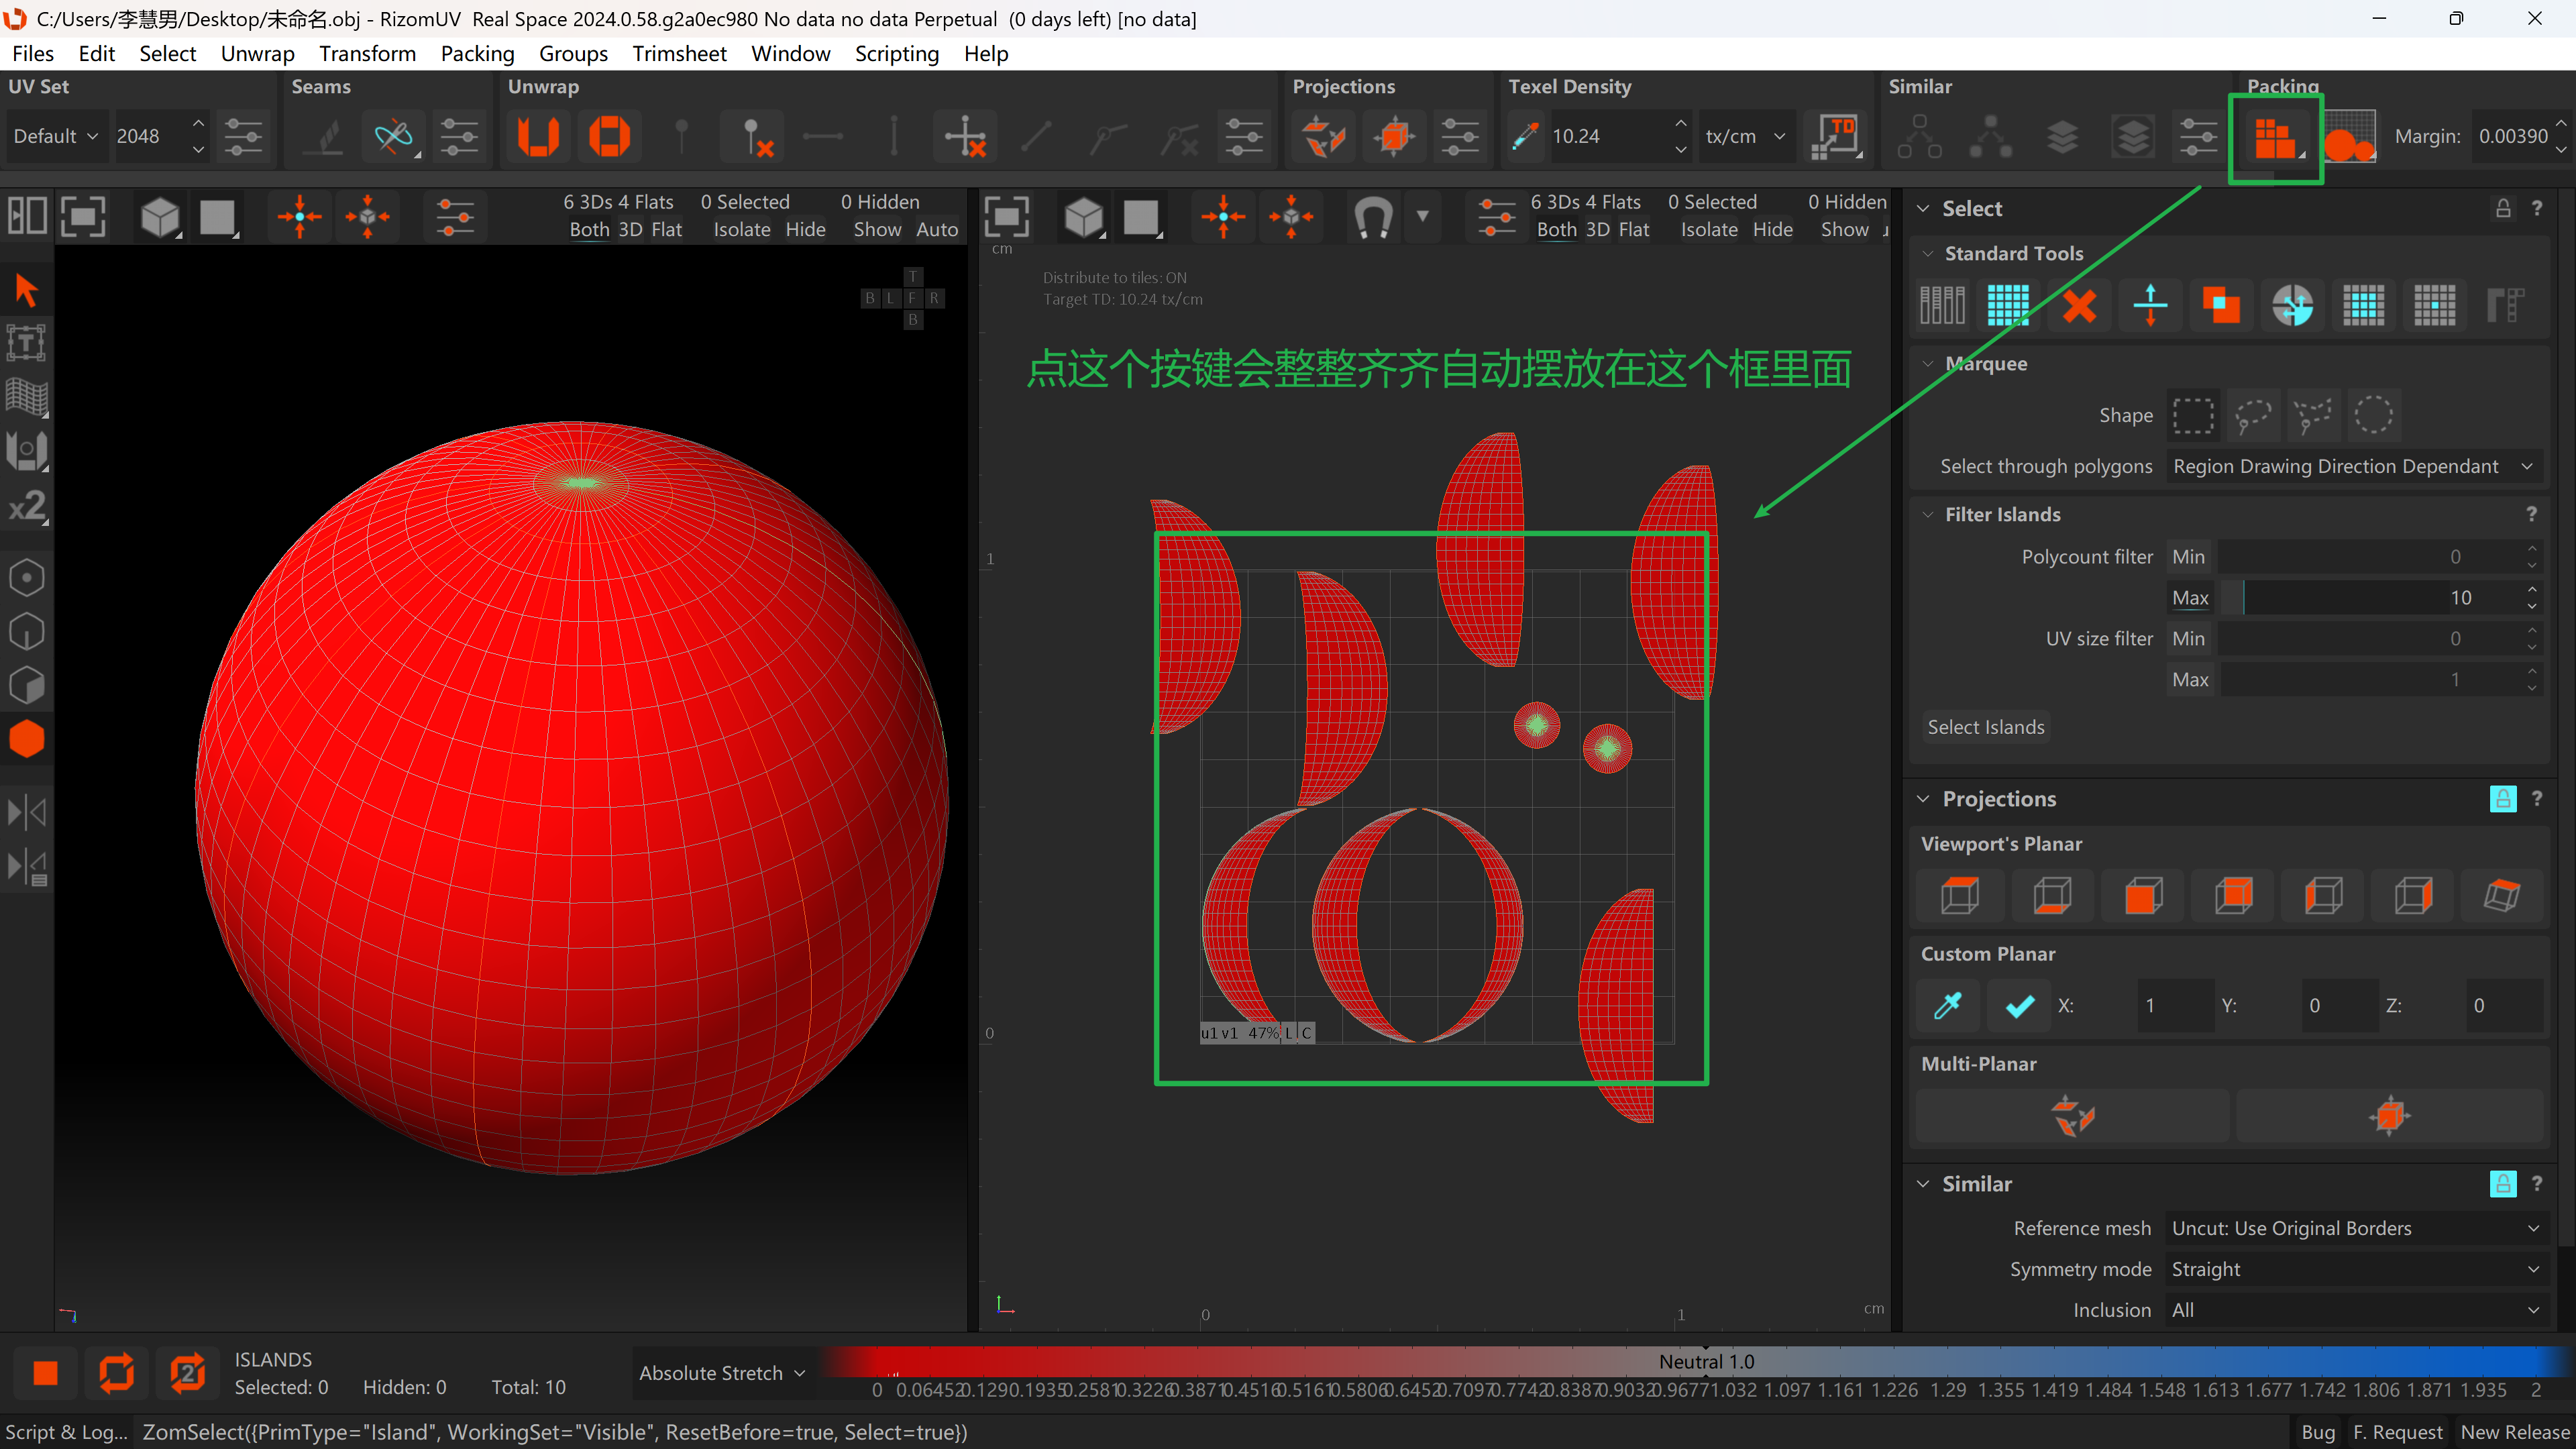
Task: Select the lasso marquee shape
Action: click(x=2253, y=415)
